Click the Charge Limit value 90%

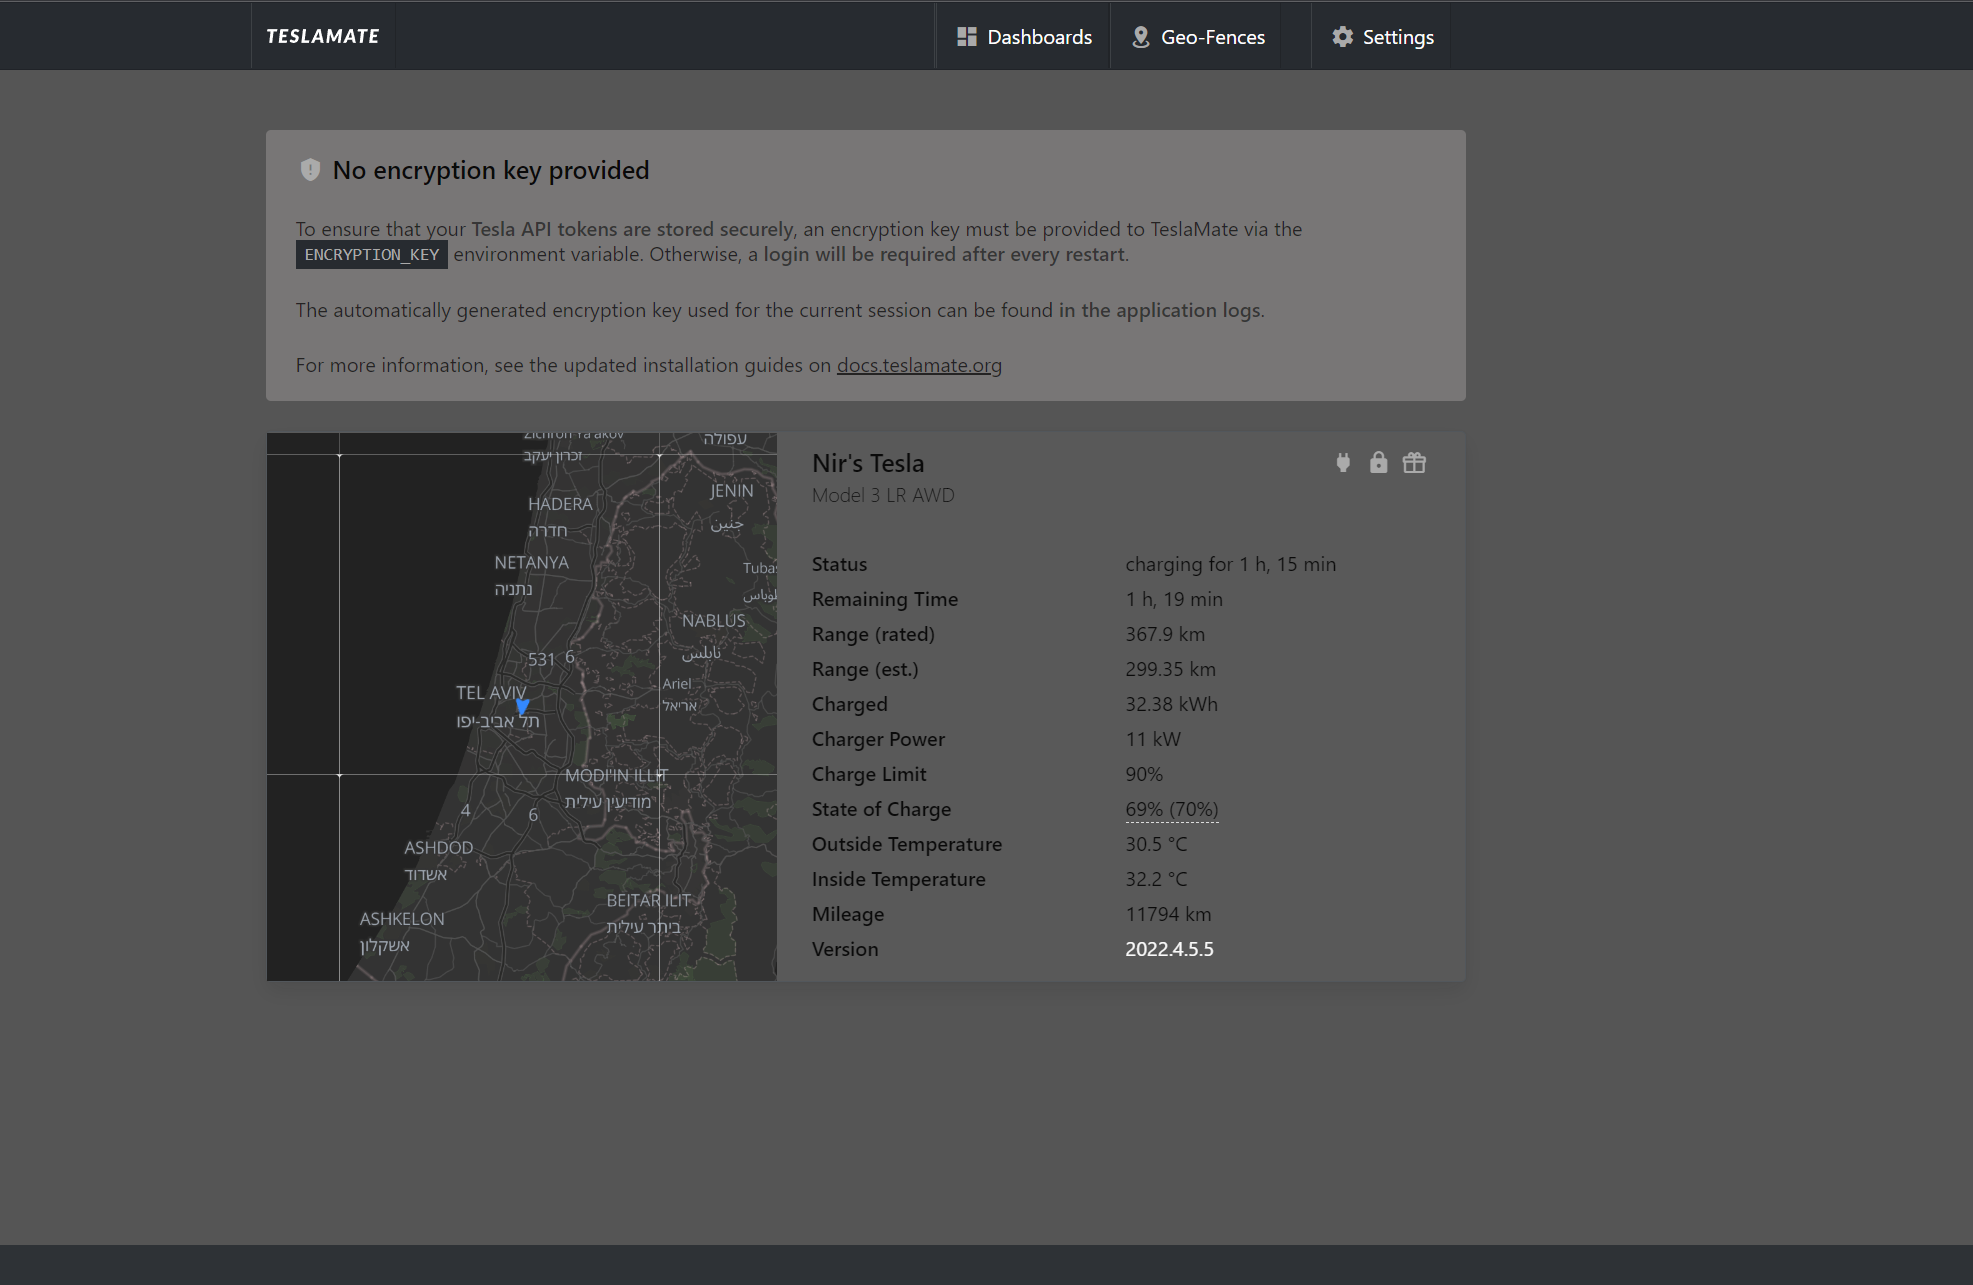pos(1144,774)
